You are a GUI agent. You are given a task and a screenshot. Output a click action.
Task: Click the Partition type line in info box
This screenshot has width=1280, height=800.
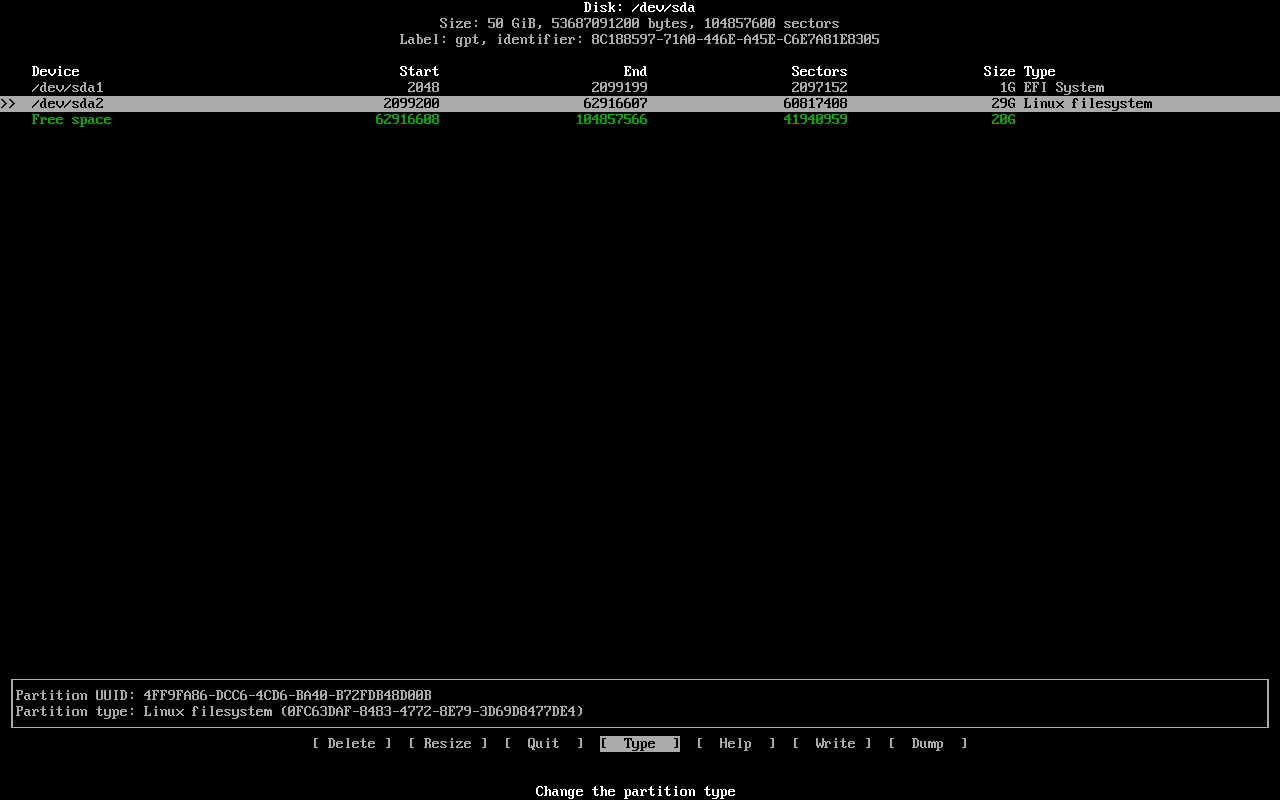point(299,711)
